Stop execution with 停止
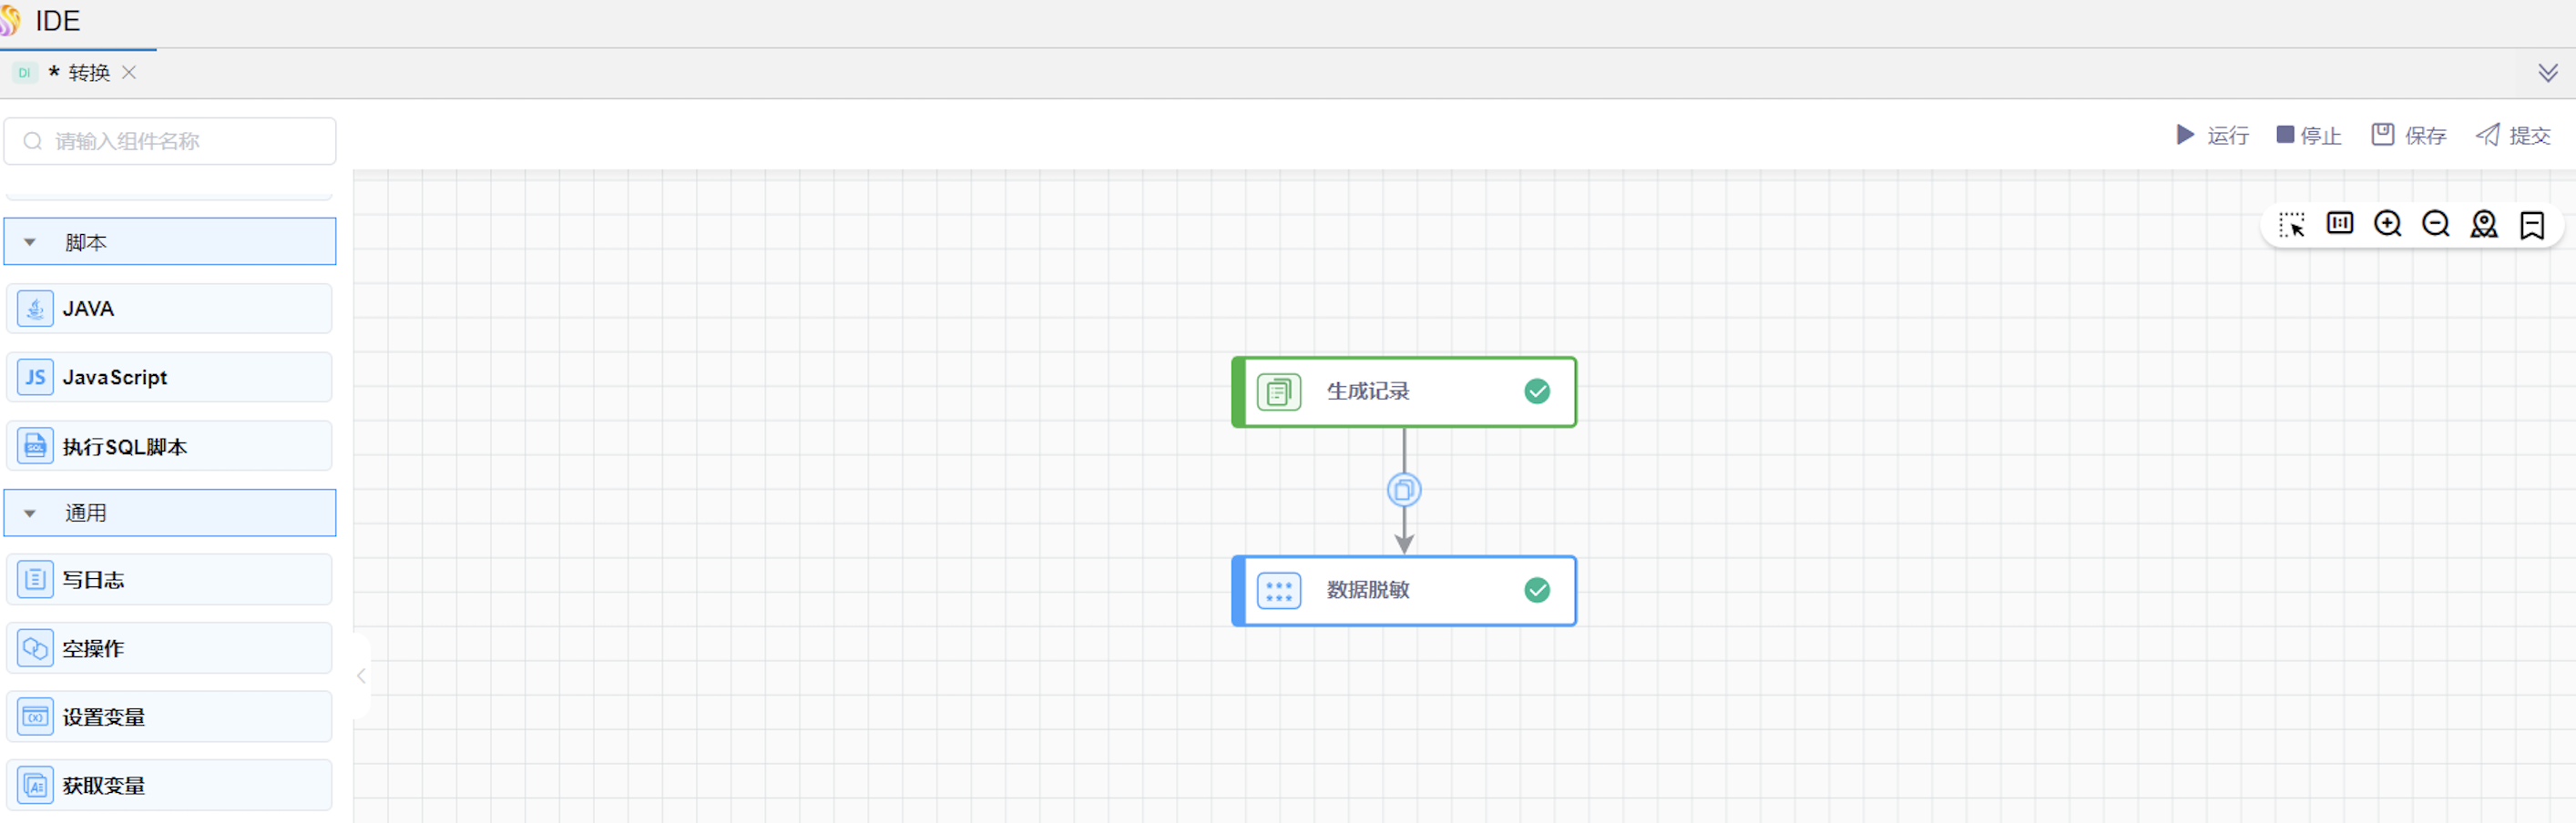 [x=2308, y=135]
